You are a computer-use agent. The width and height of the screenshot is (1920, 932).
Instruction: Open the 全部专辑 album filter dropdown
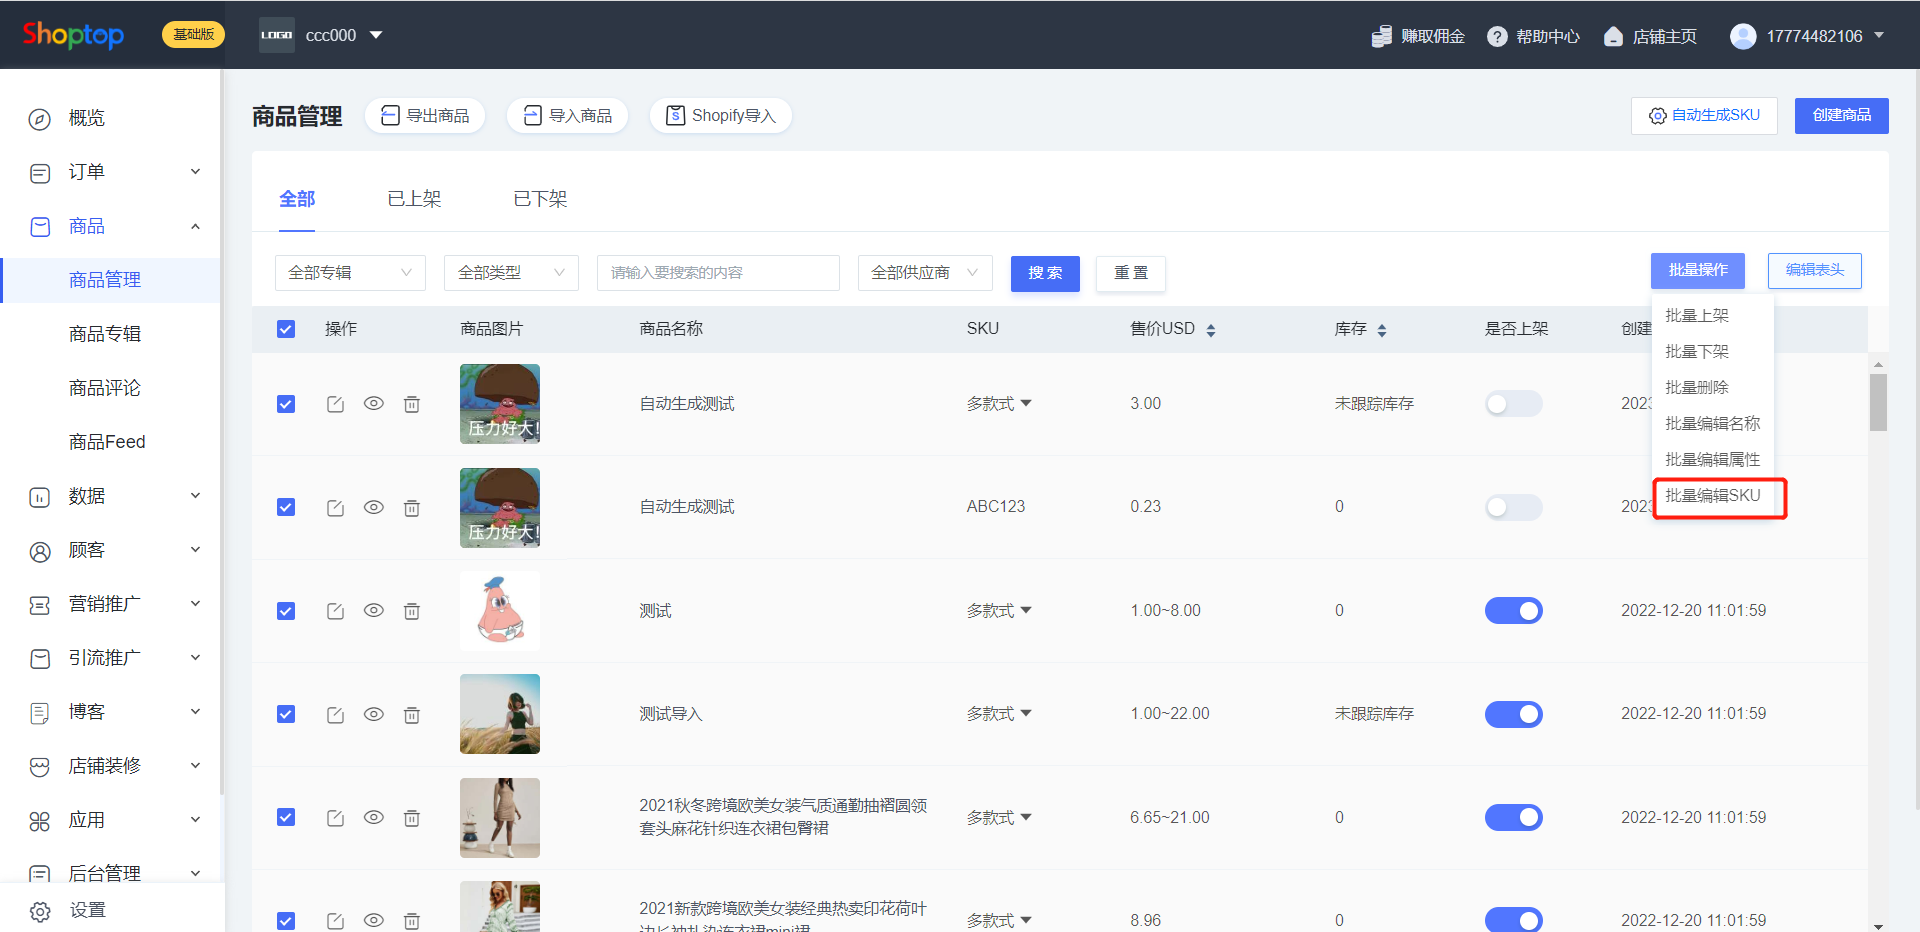click(350, 272)
